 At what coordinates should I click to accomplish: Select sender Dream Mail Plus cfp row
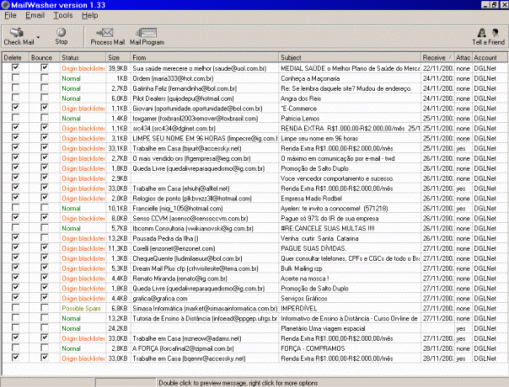195,268
